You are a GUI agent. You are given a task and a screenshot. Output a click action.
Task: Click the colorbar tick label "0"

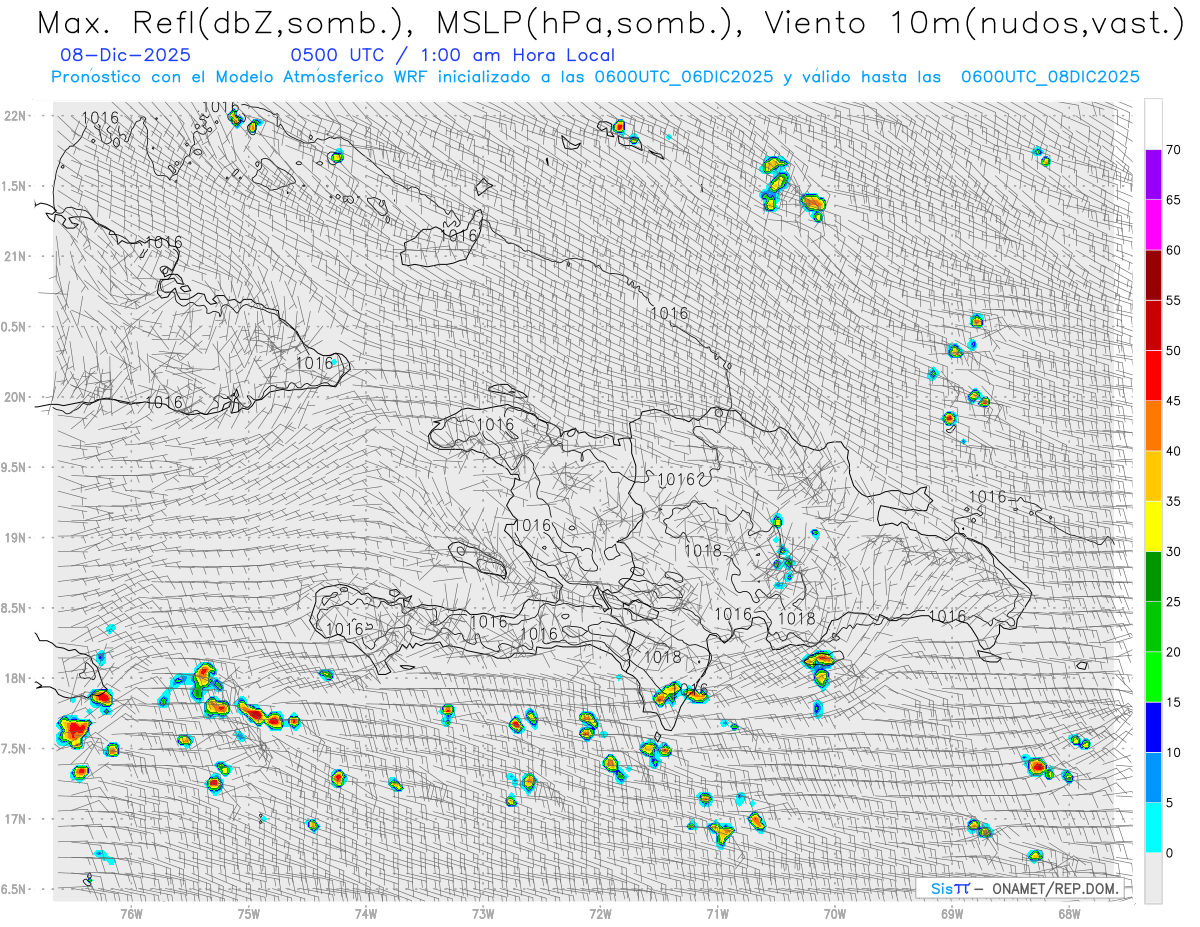[1170, 852]
